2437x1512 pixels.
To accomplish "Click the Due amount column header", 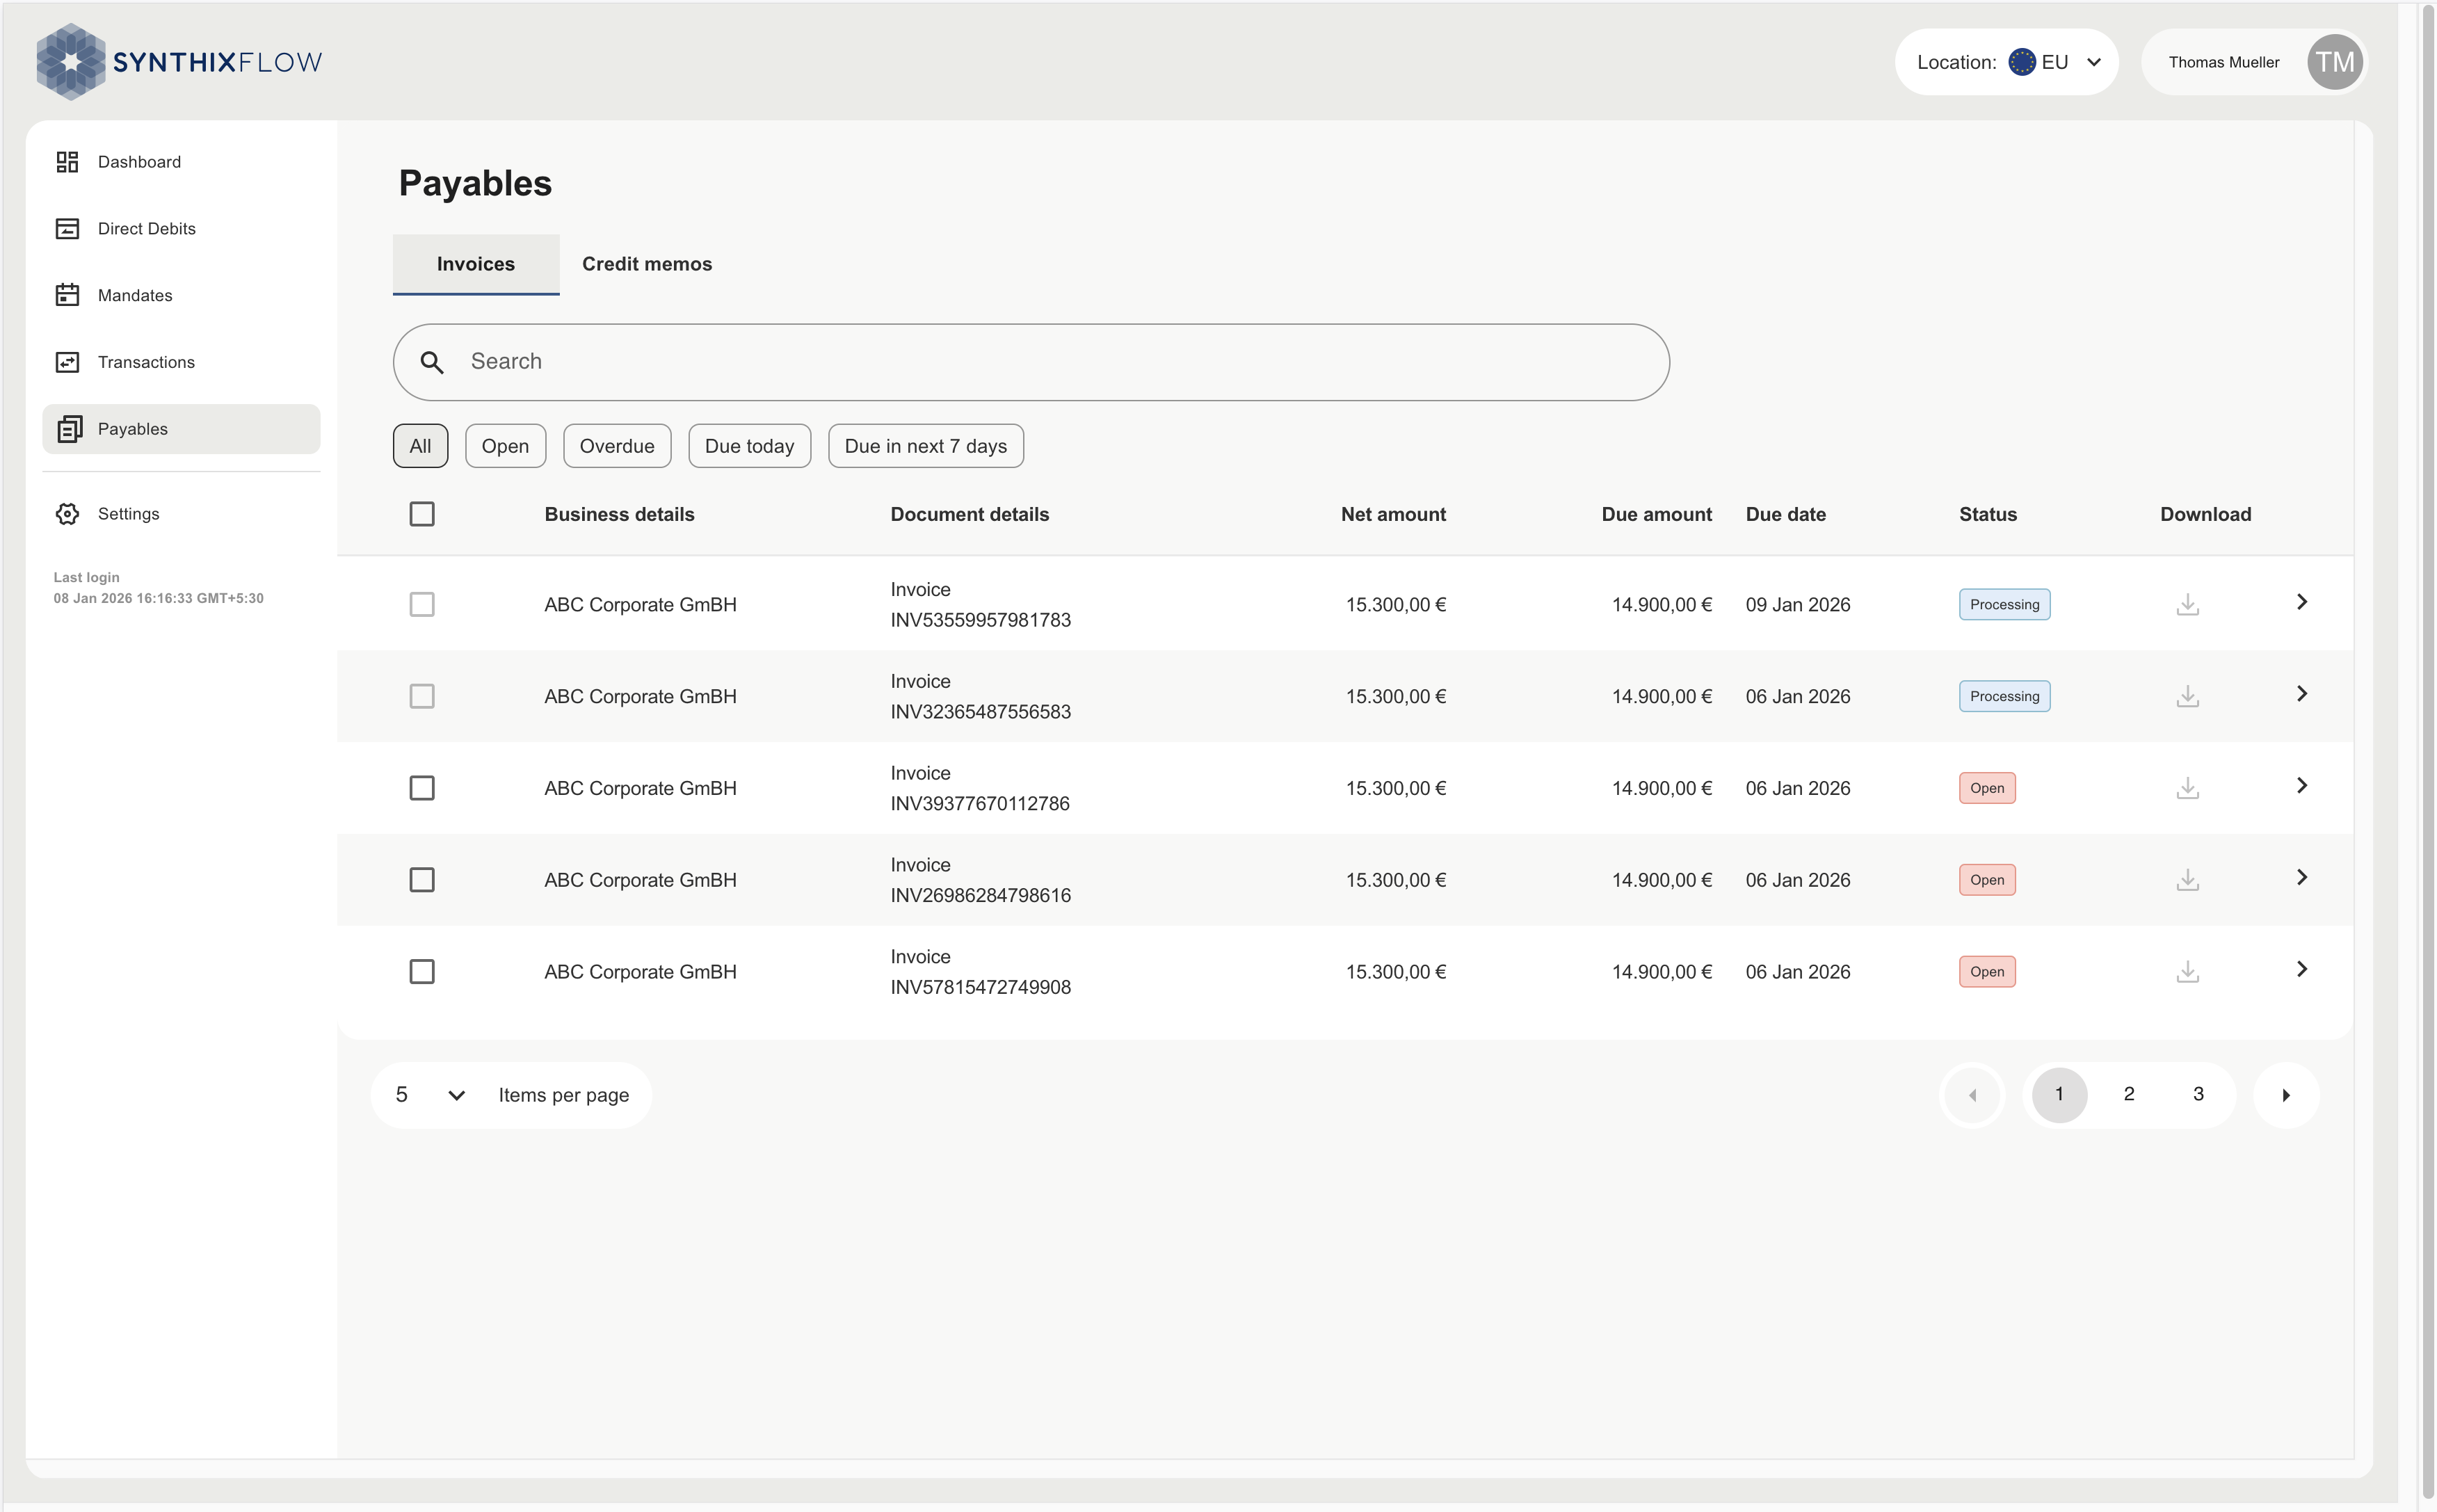I will 1656,514.
